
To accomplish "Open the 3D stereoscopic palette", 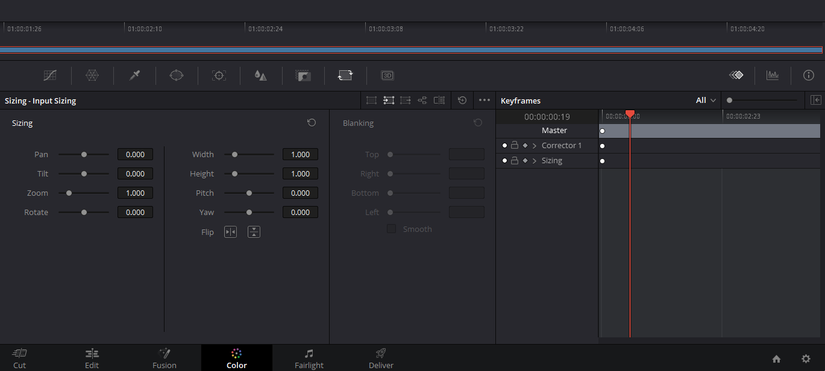I will 387,76.
